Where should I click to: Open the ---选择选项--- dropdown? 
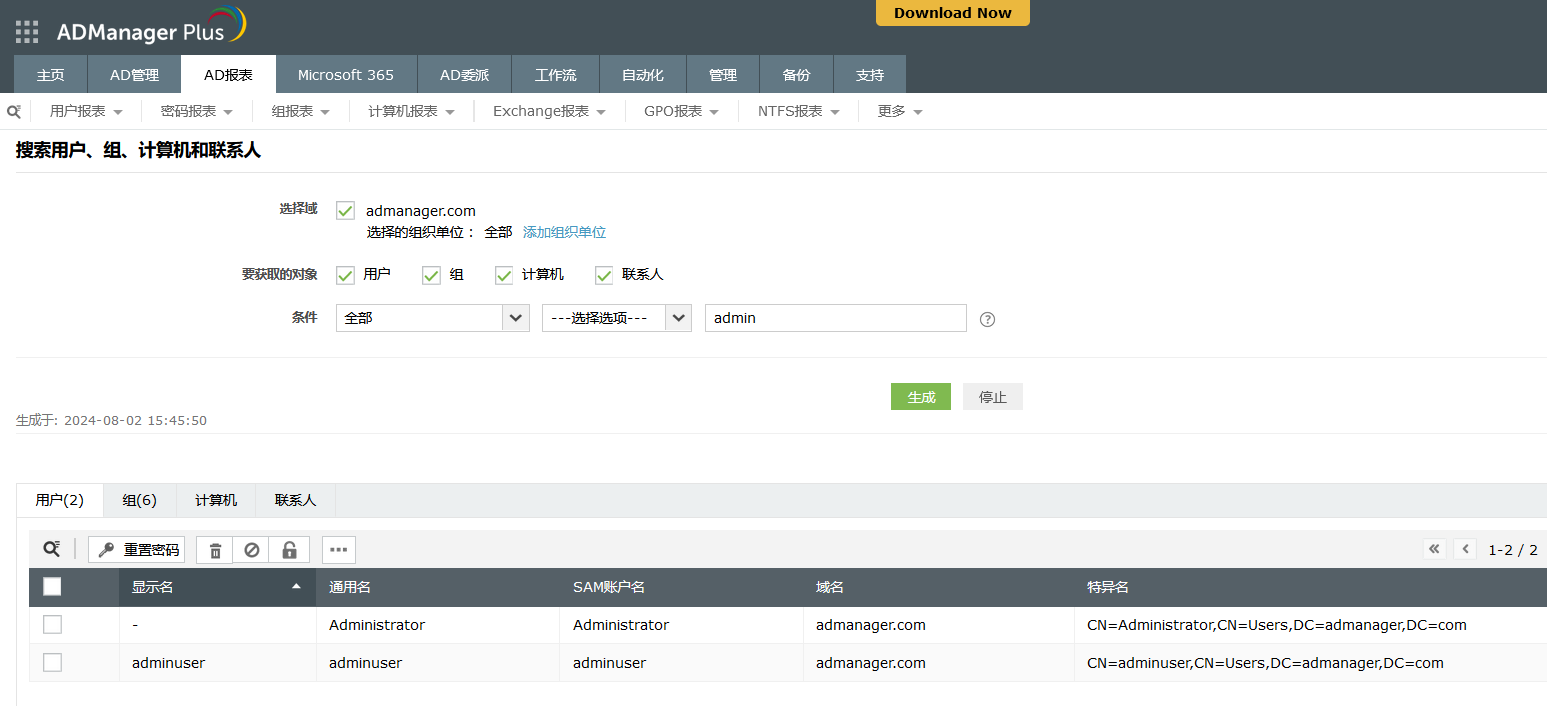(616, 318)
